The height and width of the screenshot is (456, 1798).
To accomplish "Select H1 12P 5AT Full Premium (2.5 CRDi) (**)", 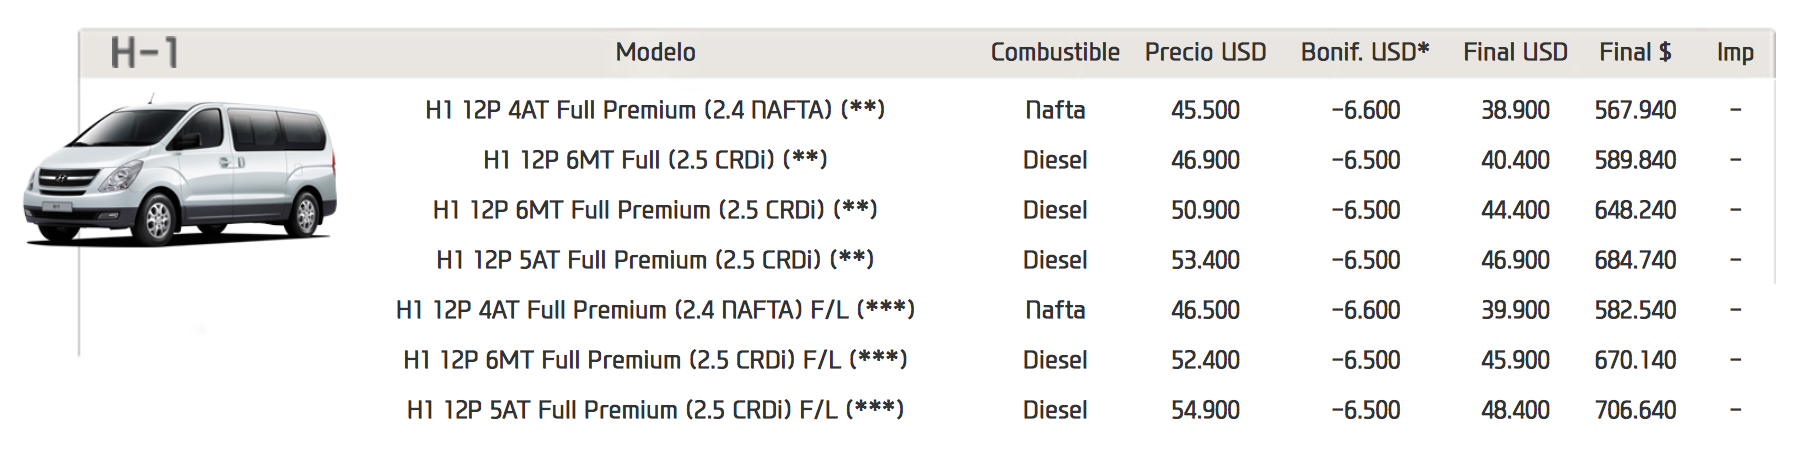I will click(655, 260).
